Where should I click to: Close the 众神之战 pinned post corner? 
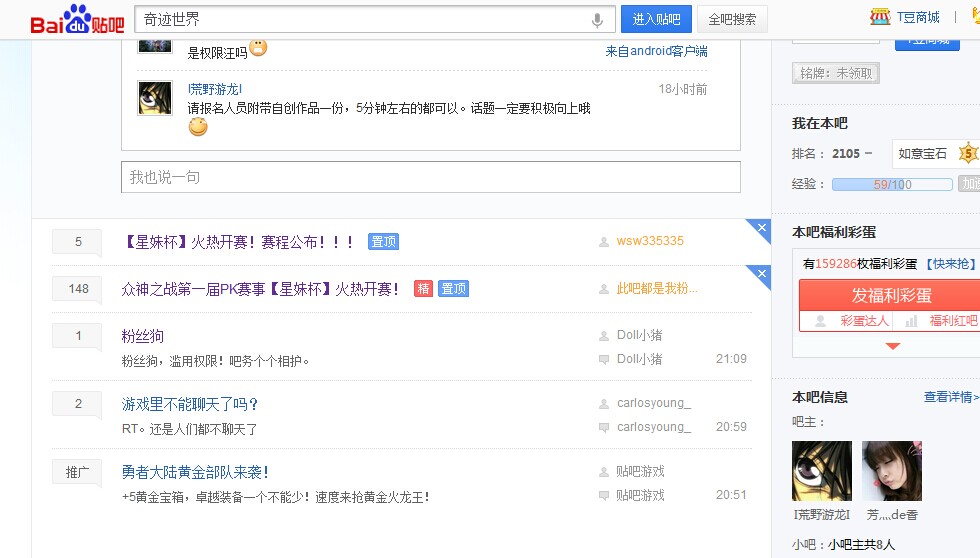point(761,274)
